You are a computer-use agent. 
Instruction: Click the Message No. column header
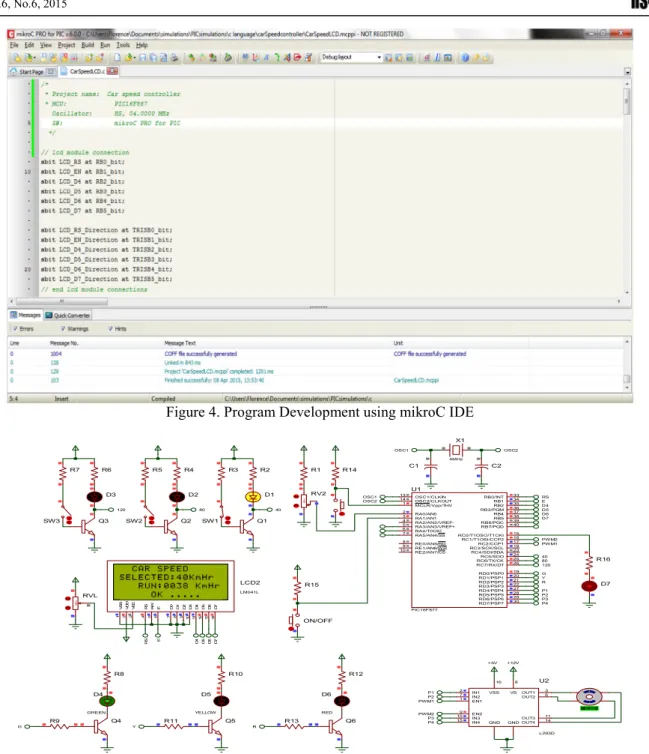(x=64, y=343)
